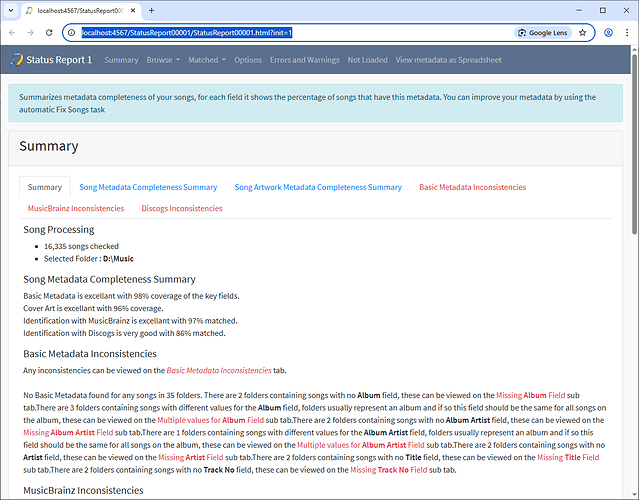Viewport: 639px width, 500px height.
Task: Click the Song Processing heading
Action: 59,229
